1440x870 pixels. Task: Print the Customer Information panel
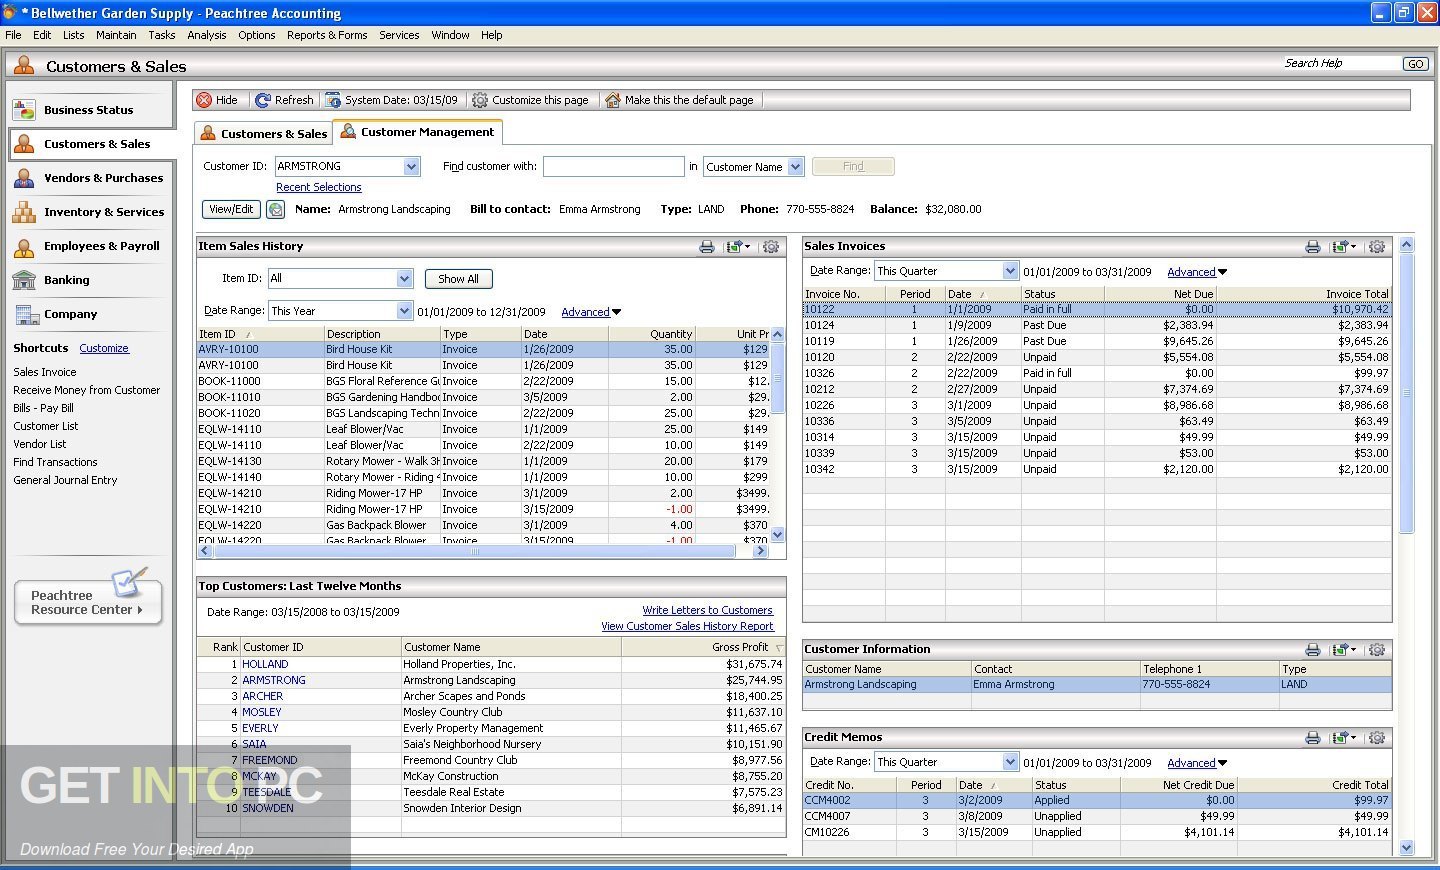(1313, 650)
